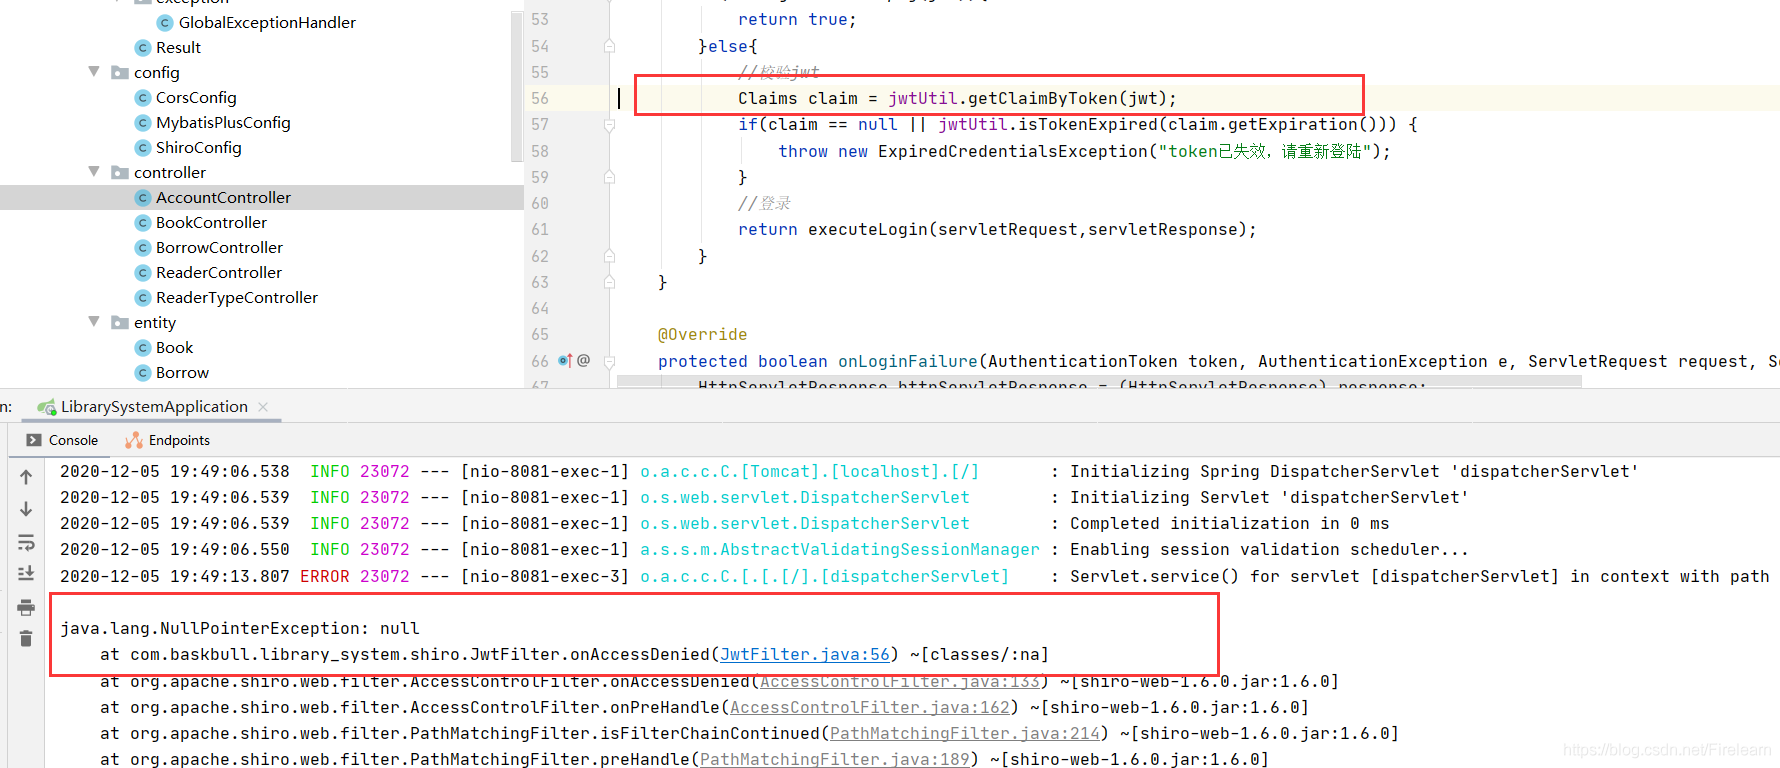Click the Spring Boot run configuration icon

click(x=46, y=407)
